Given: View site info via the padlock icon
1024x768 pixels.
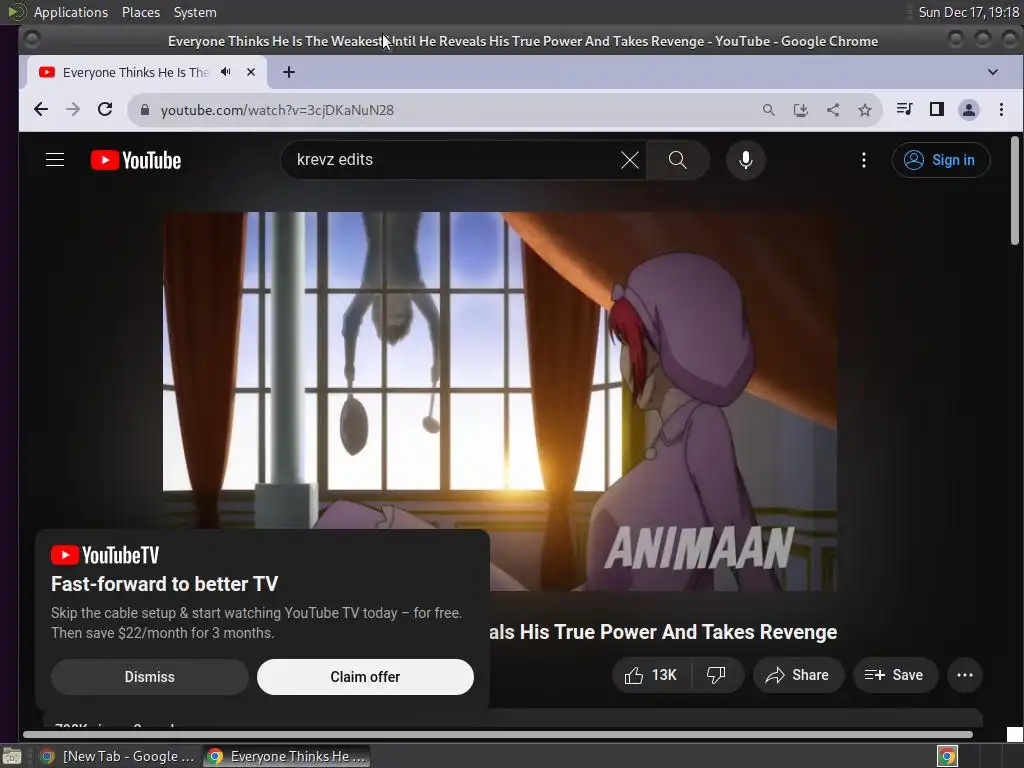Looking at the screenshot, I should click(145, 110).
